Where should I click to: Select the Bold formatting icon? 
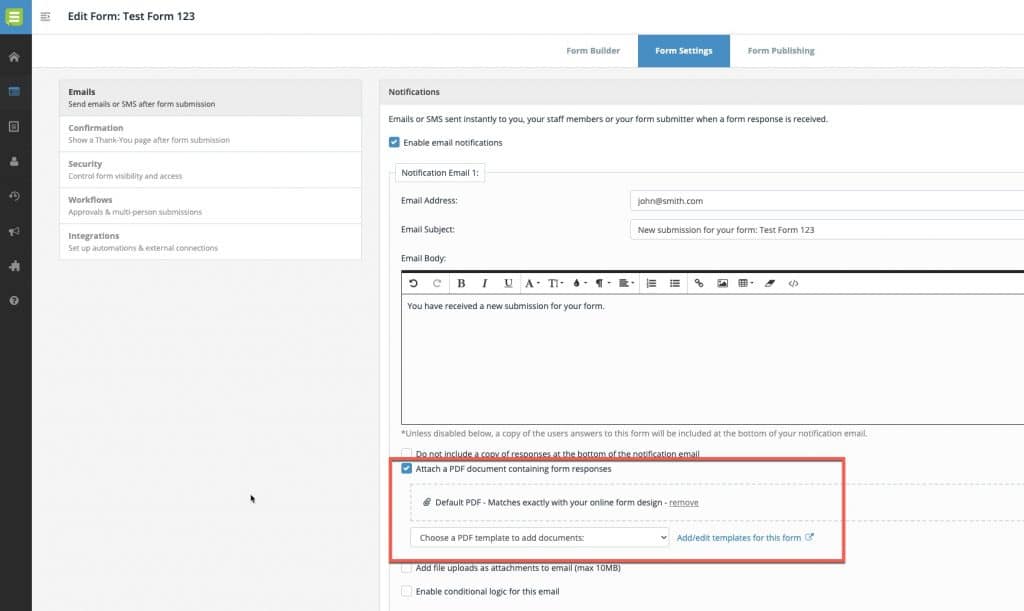[460, 283]
